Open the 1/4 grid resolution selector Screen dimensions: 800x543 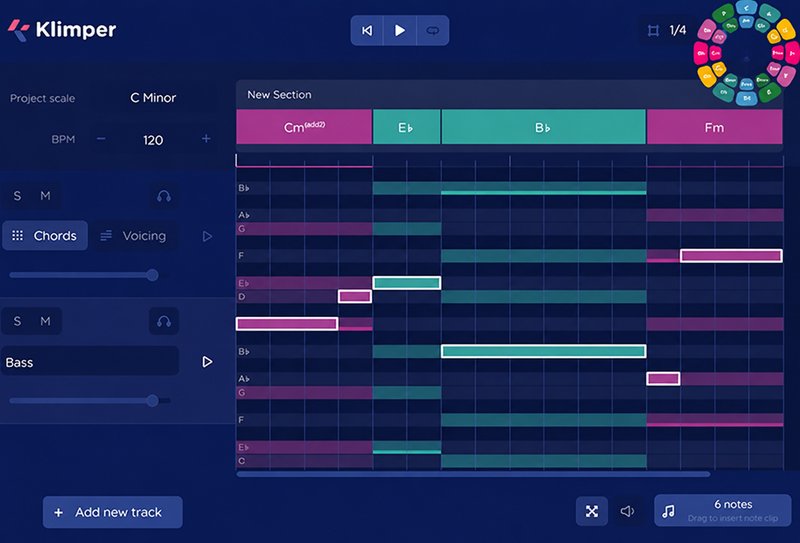(678, 31)
